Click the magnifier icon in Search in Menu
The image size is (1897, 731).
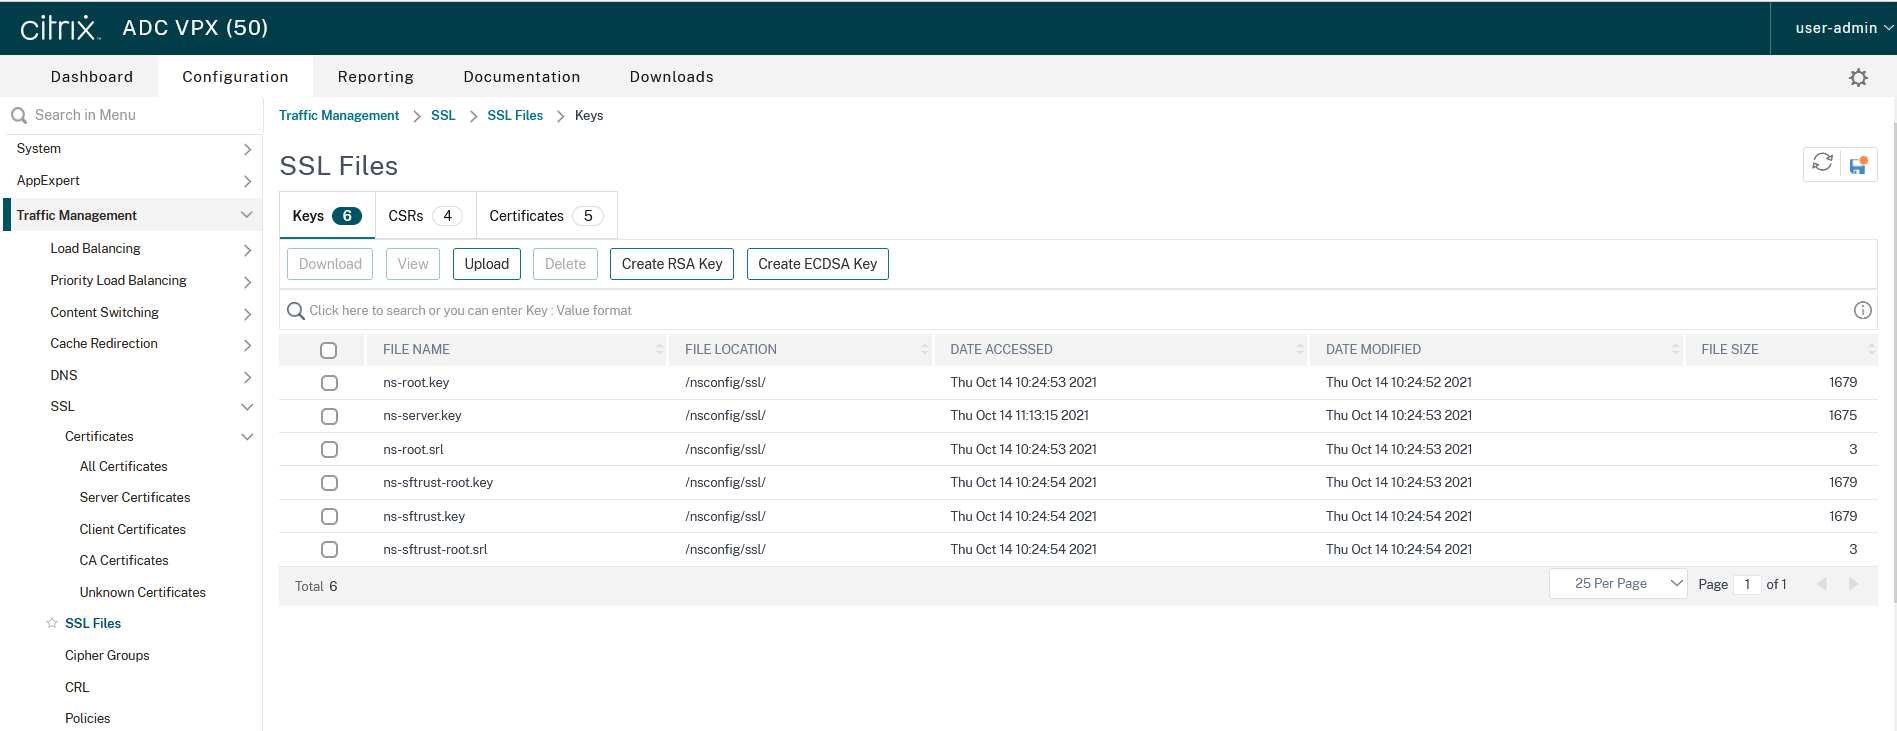[x=19, y=116]
